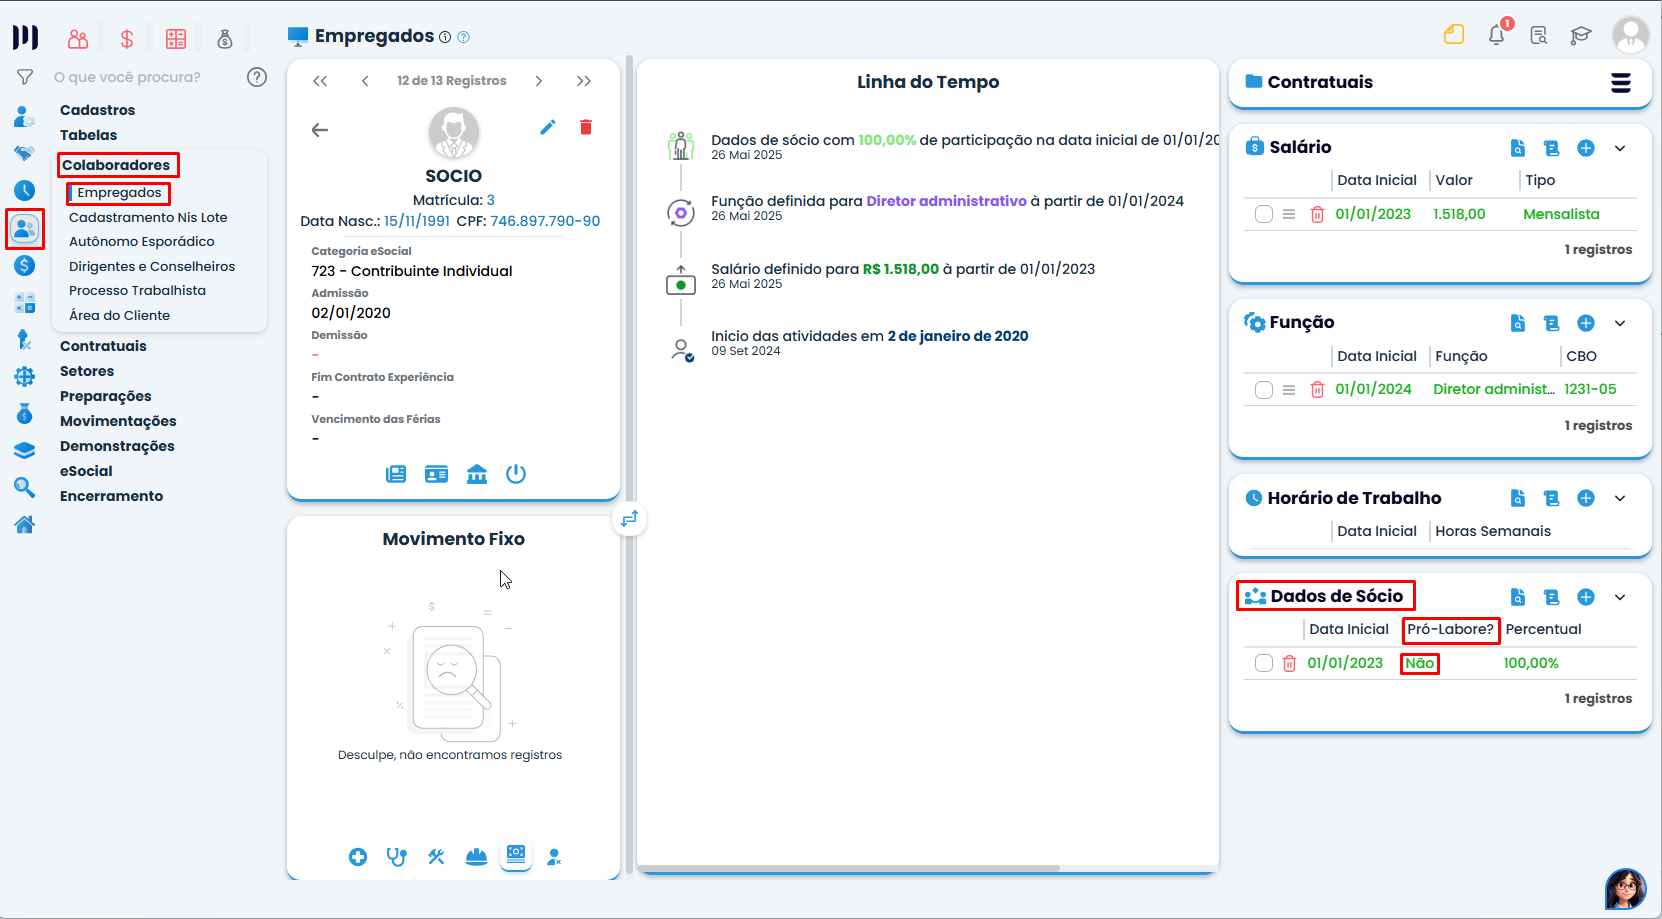Click the money bag icon in top bar
Screen dimensions: 1662x919
tap(225, 39)
